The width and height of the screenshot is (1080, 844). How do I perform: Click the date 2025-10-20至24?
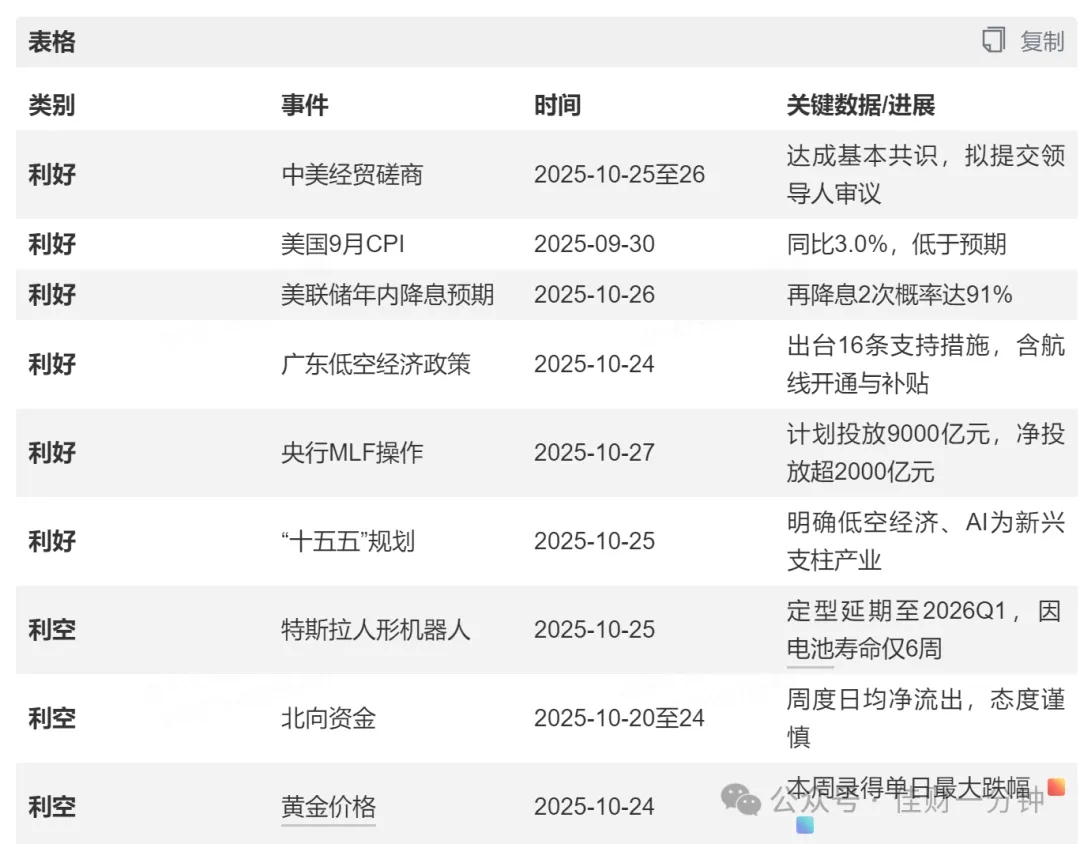tap(619, 718)
